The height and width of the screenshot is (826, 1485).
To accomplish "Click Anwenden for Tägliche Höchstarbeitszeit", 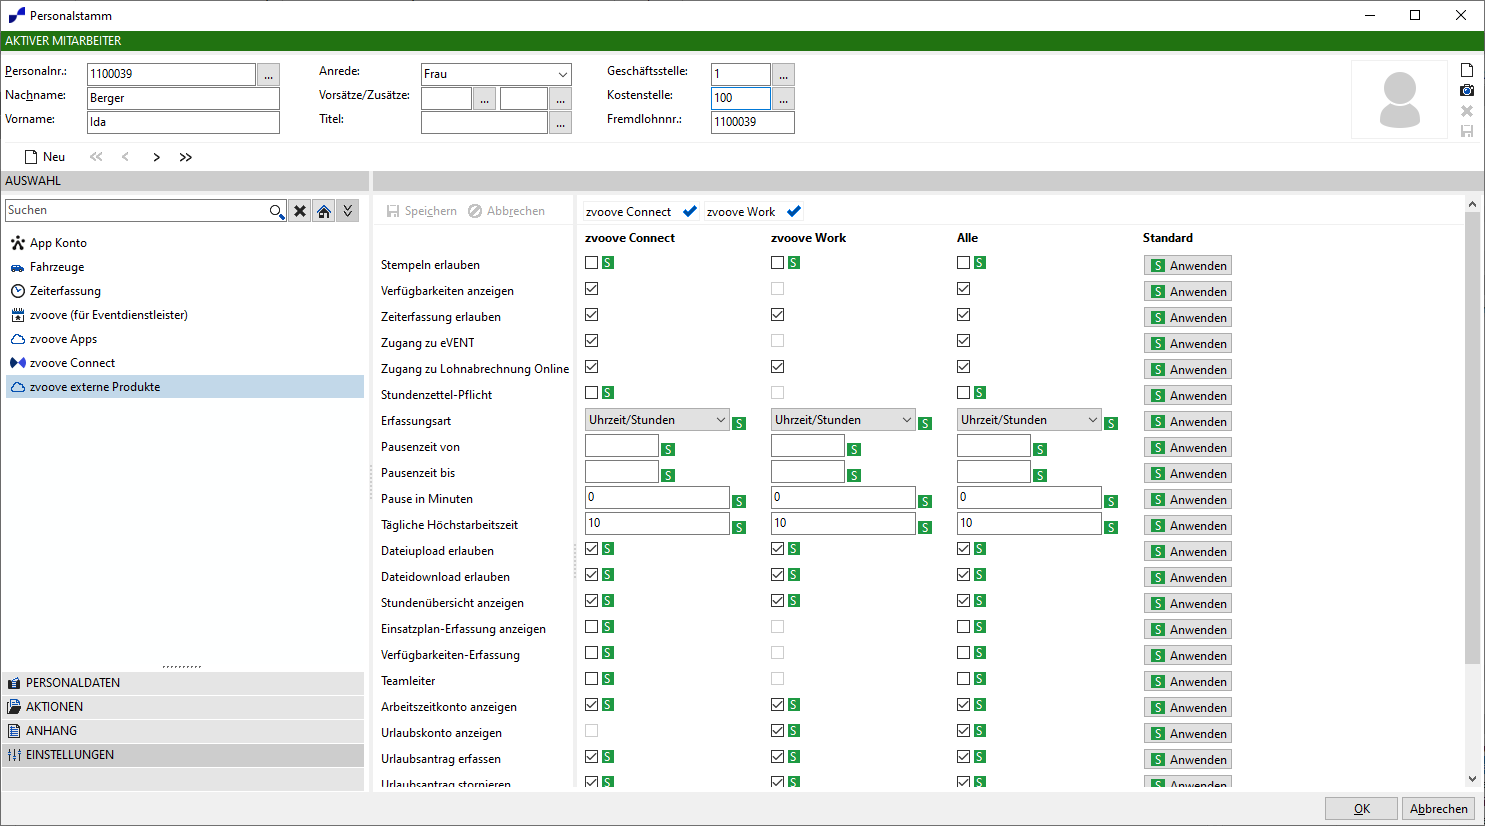I will [x=1188, y=526].
